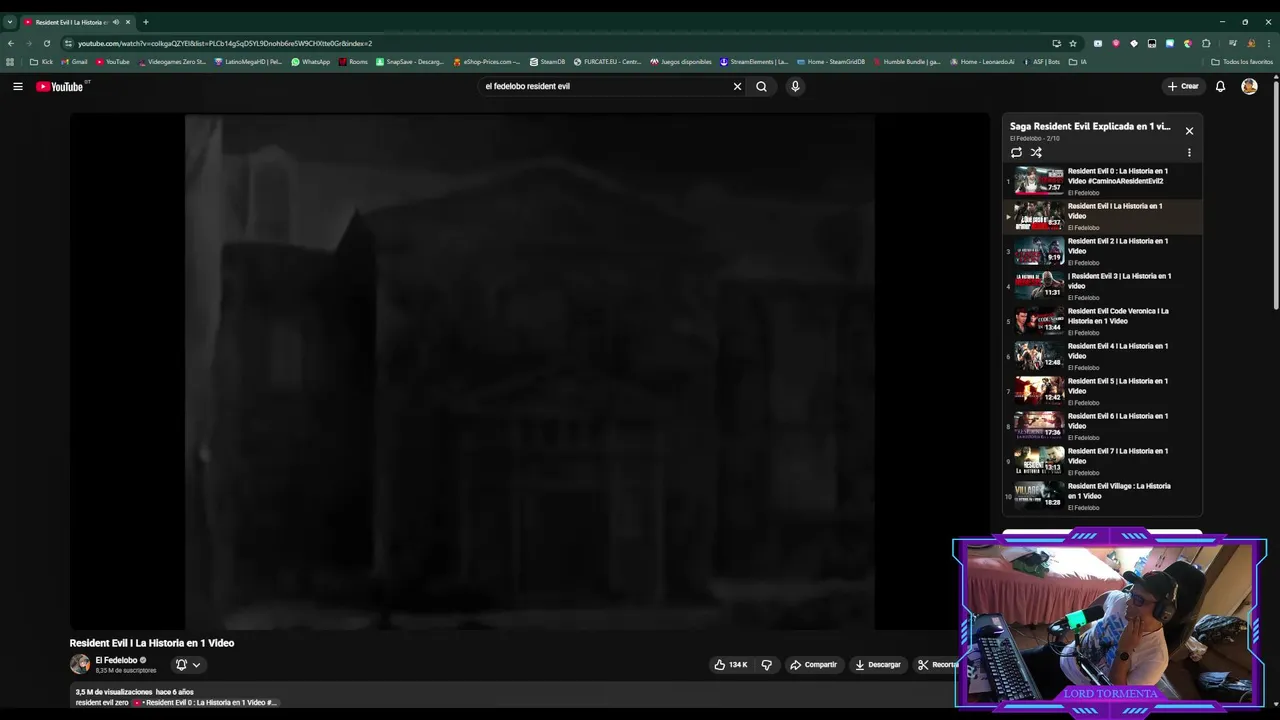Reload the page

[47, 43]
